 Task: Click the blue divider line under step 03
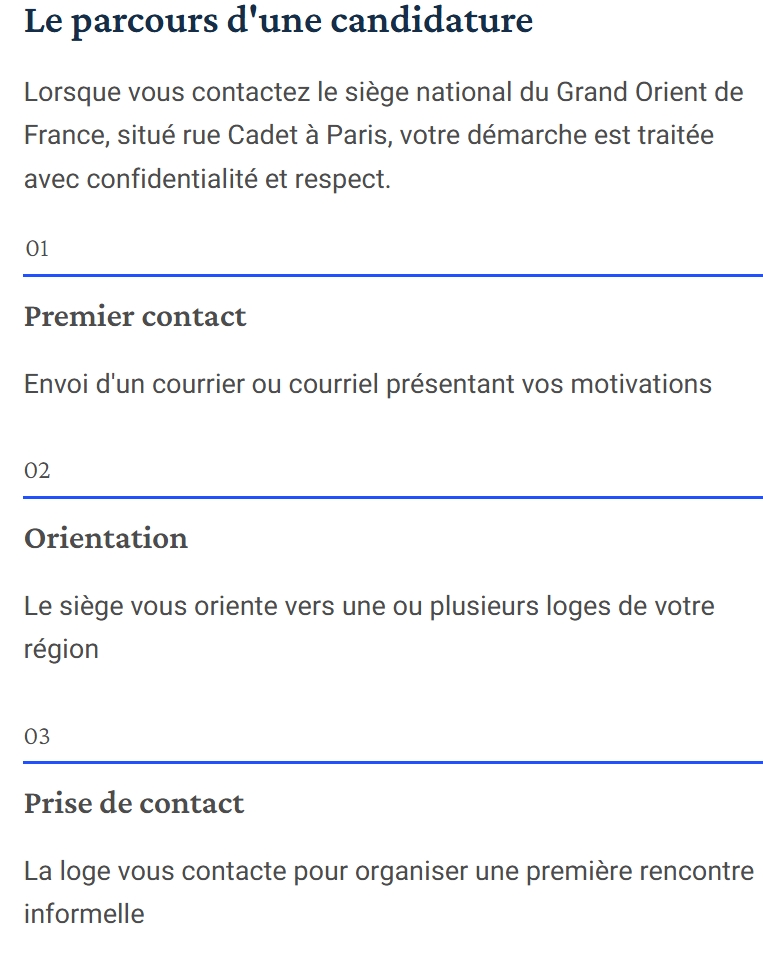click(x=392, y=762)
